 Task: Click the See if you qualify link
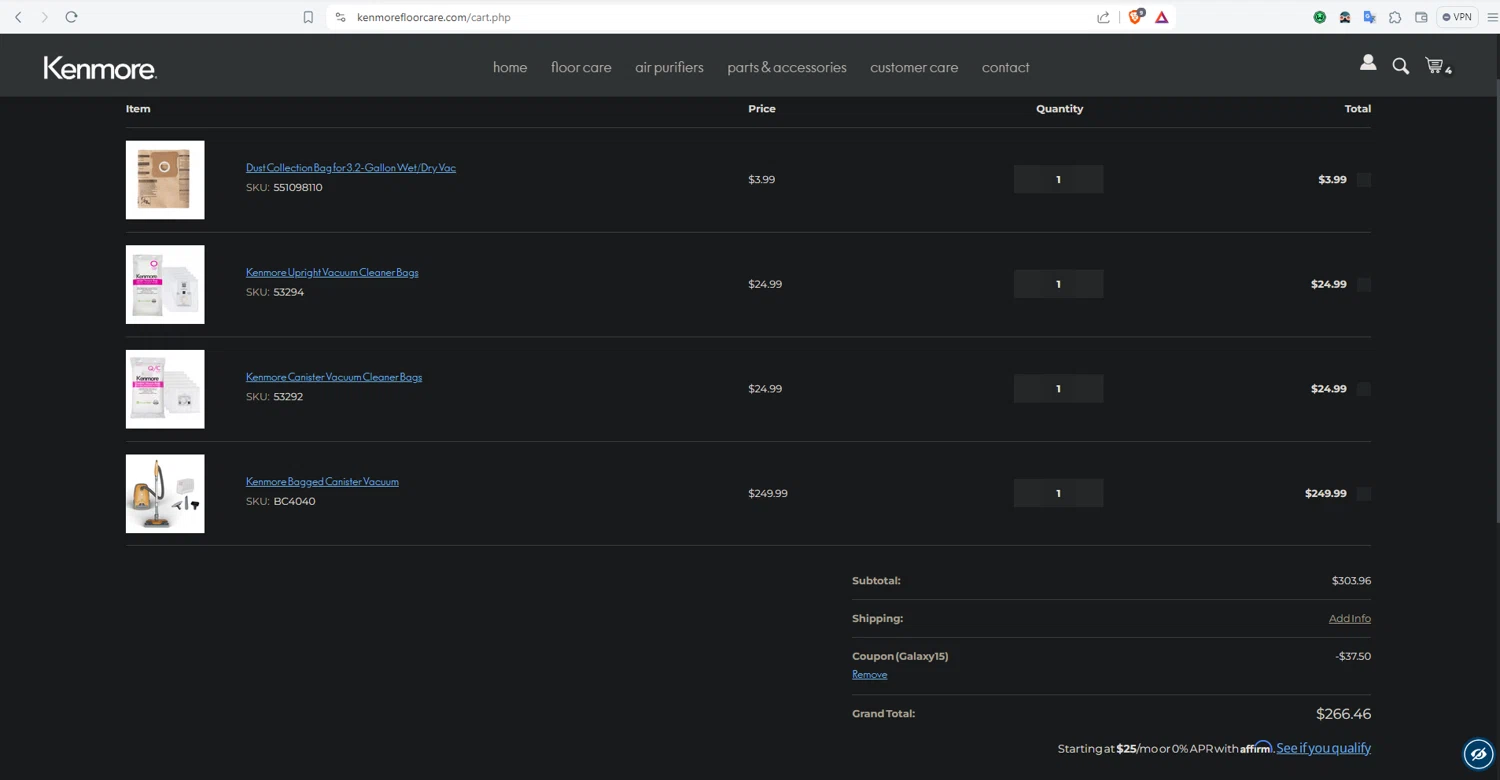(x=1323, y=748)
